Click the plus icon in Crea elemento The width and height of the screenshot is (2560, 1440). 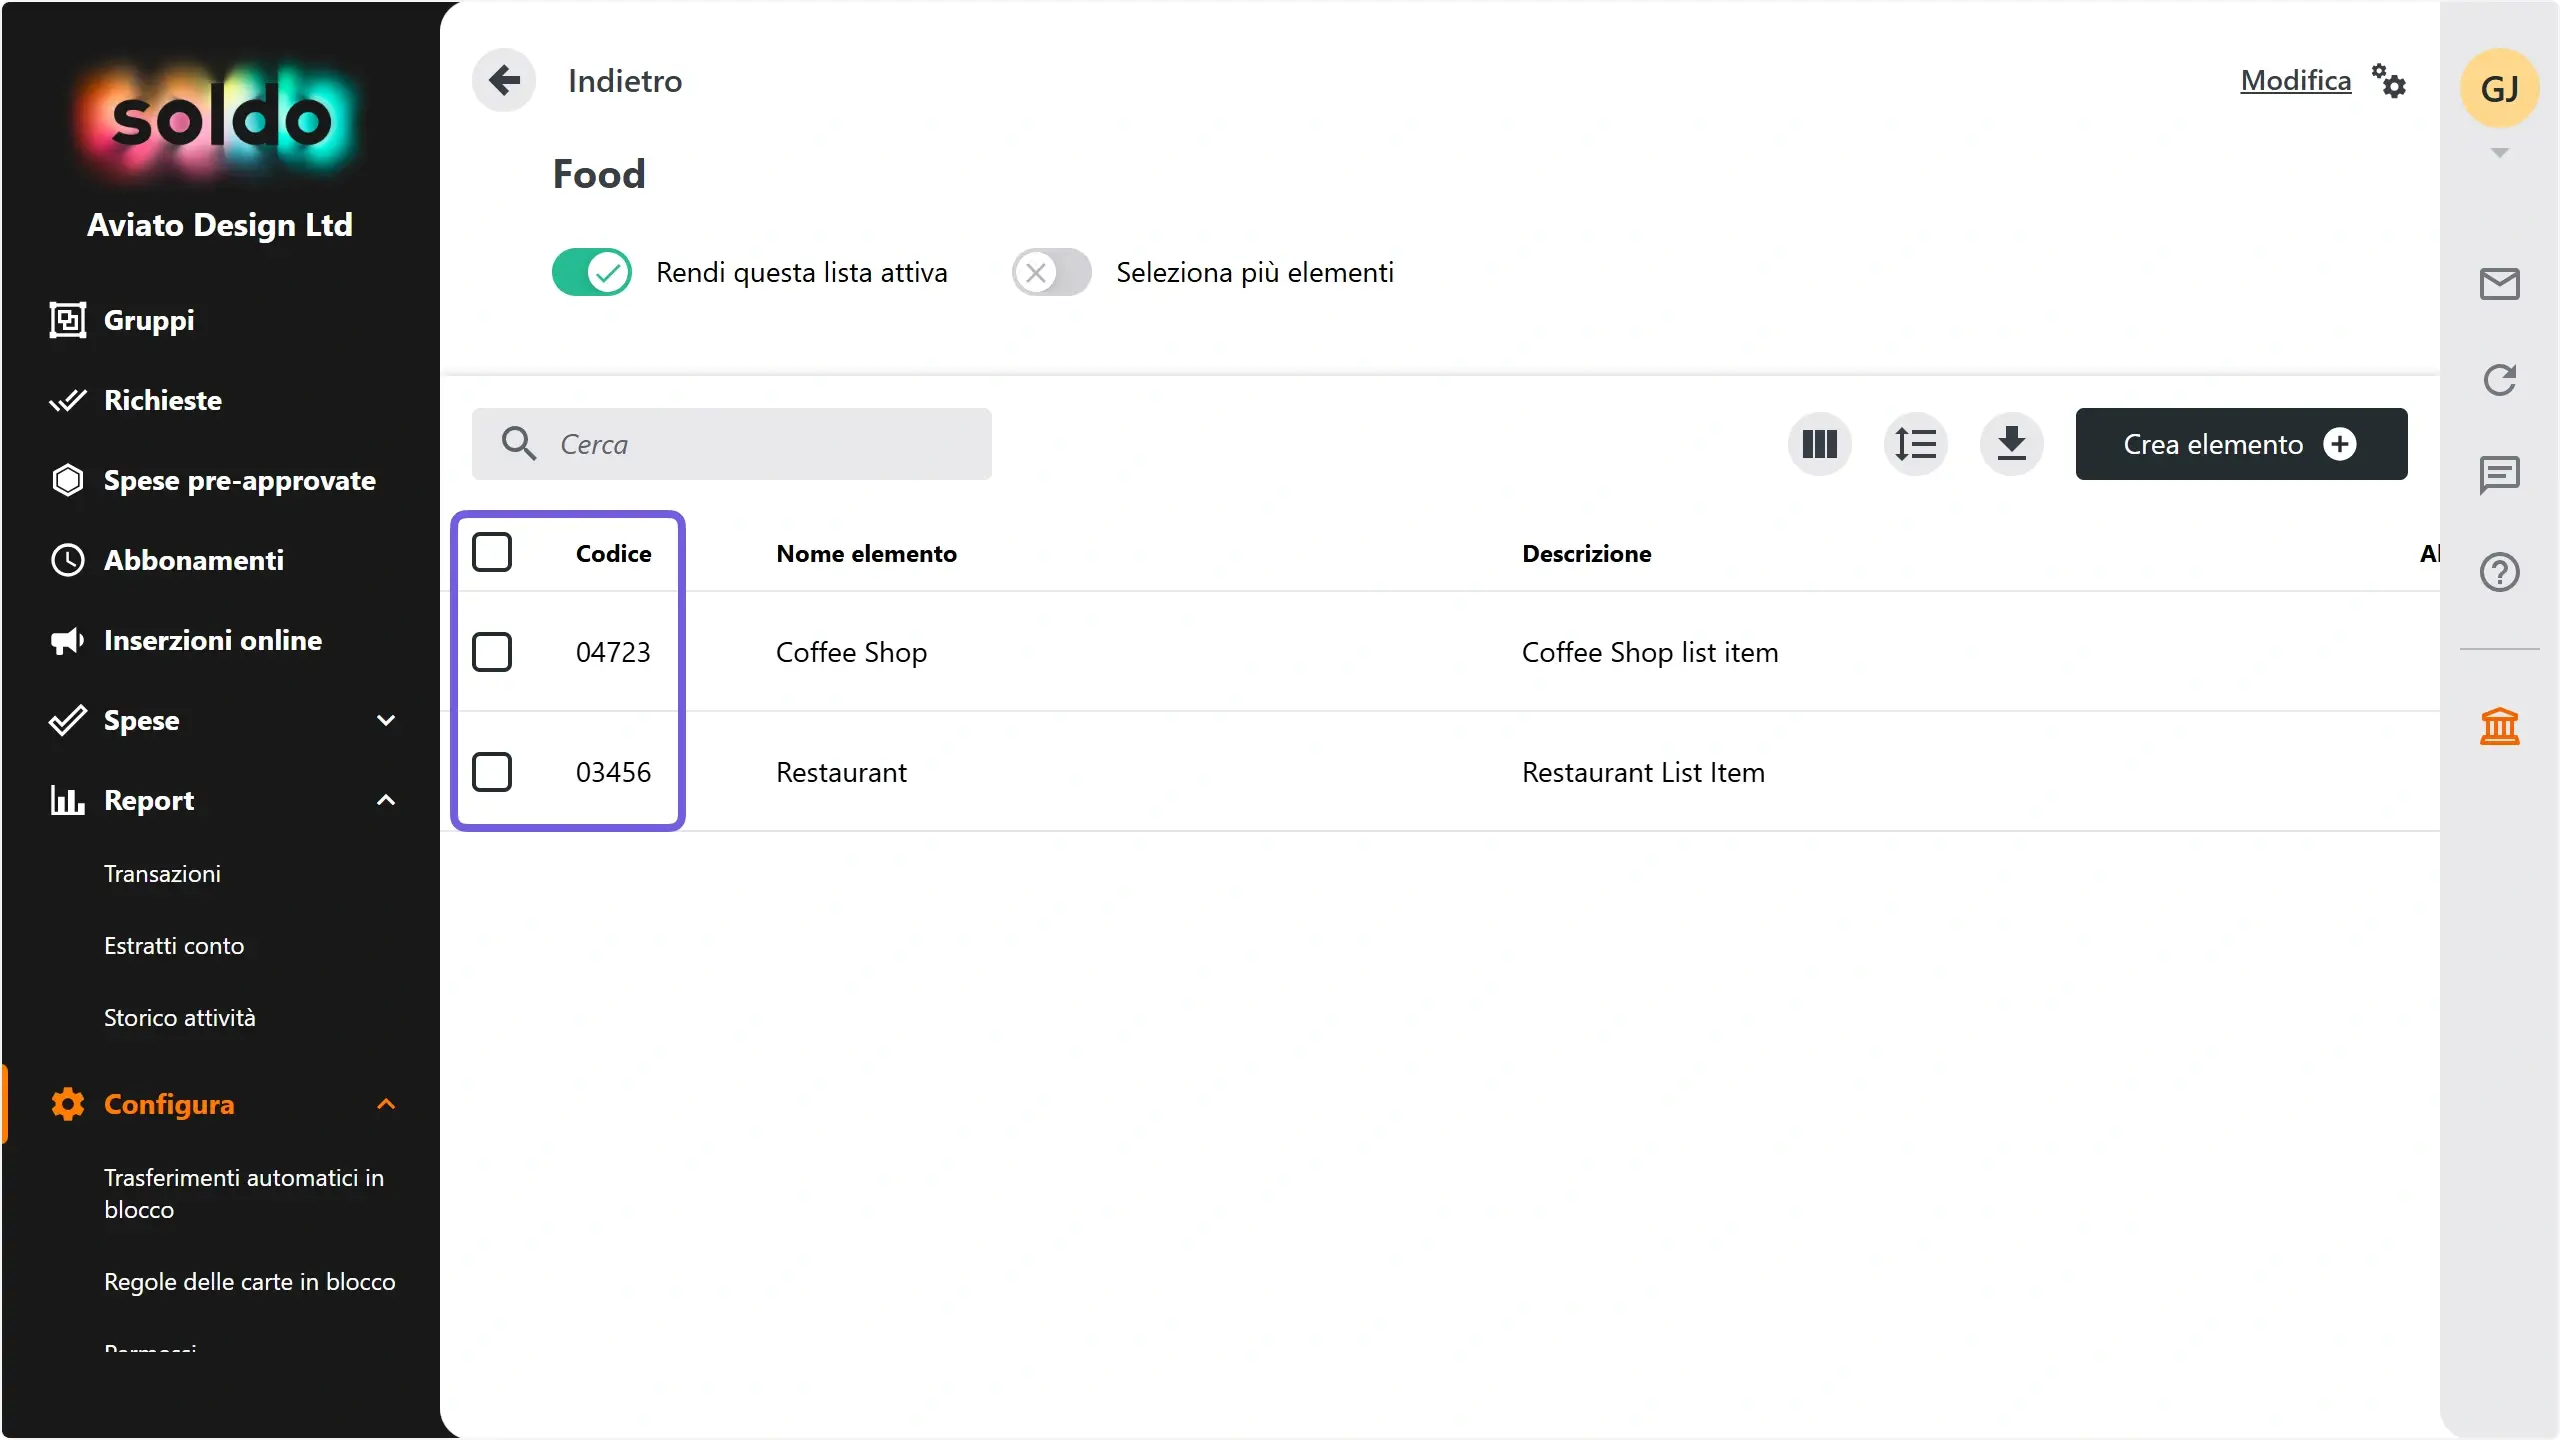(x=2339, y=444)
